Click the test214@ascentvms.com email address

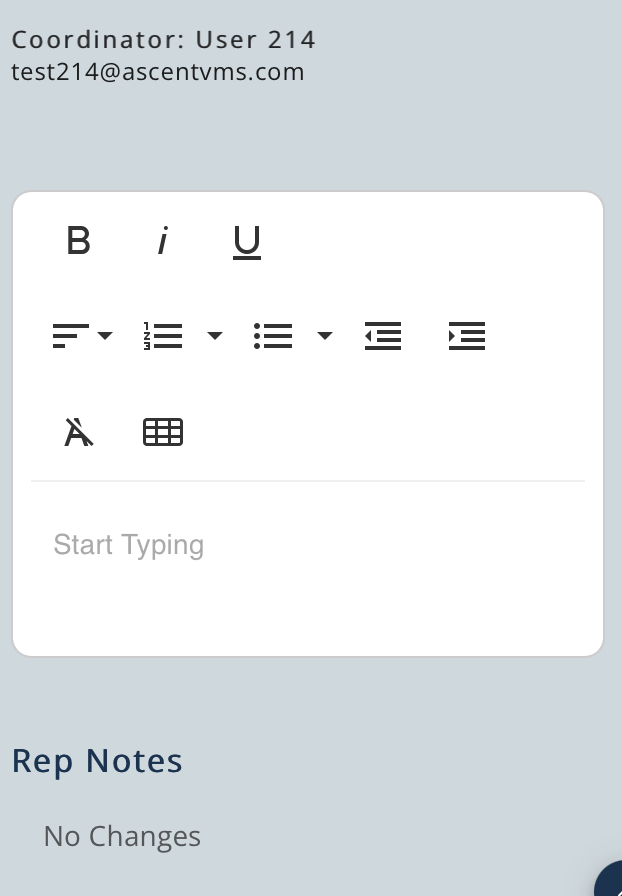pos(158,72)
